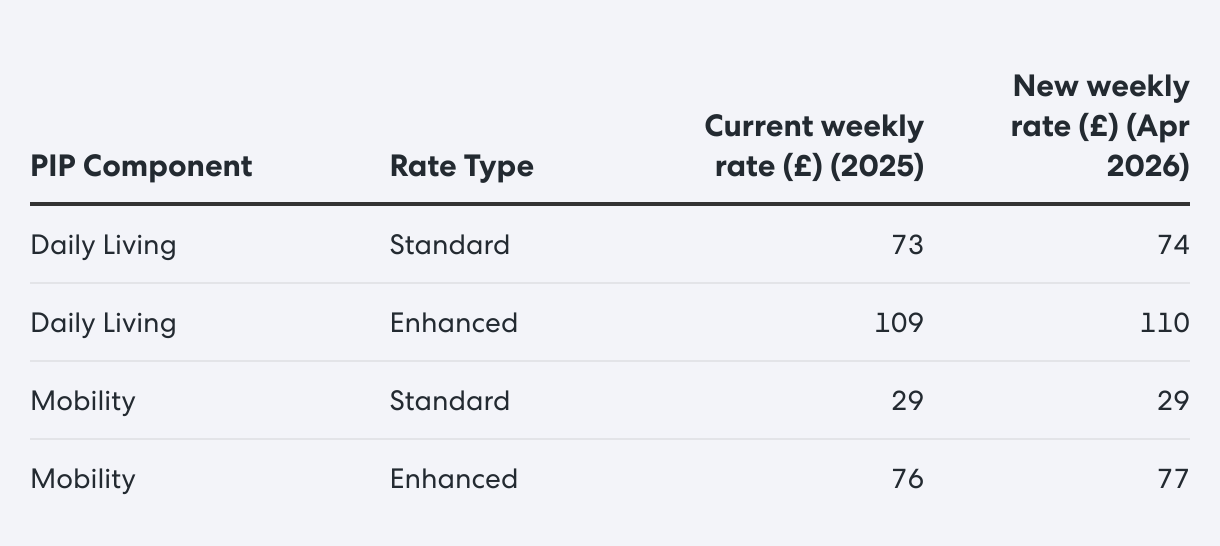Click the Current weekly rate (2025) header
This screenshot has height=546, width=1220.
point(814,146)
